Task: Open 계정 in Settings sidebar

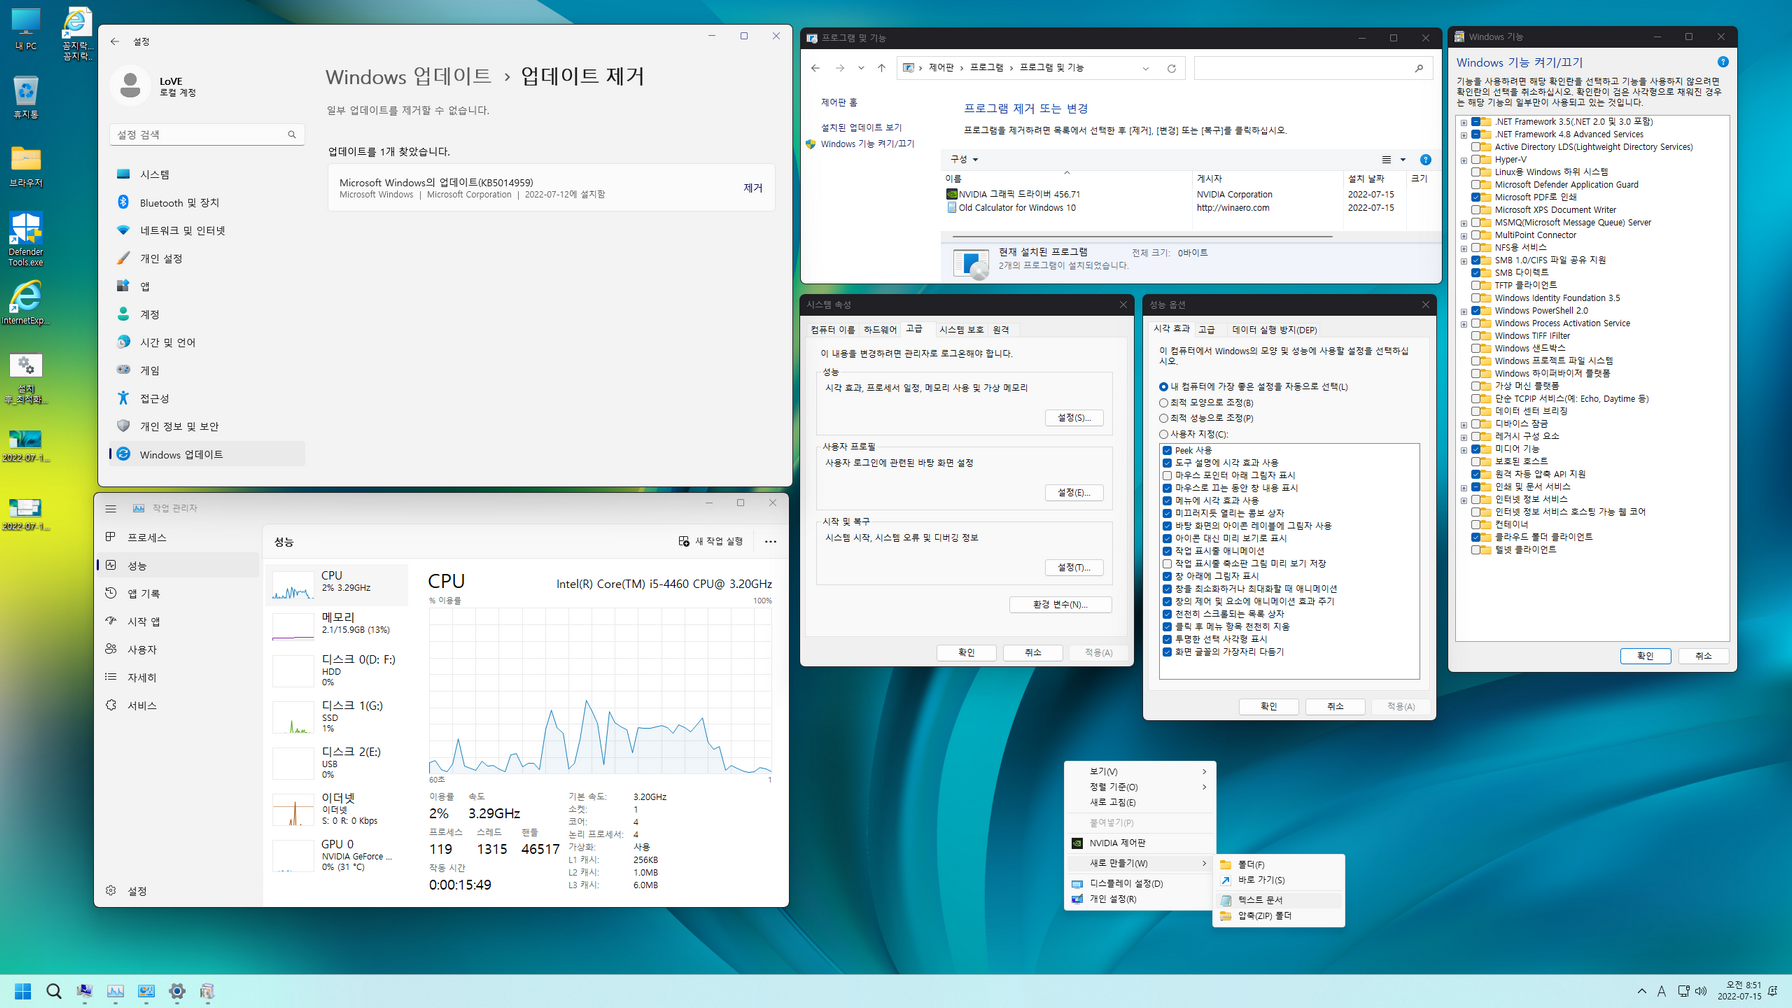Action: pyautogui.click(x=206, y=314)
